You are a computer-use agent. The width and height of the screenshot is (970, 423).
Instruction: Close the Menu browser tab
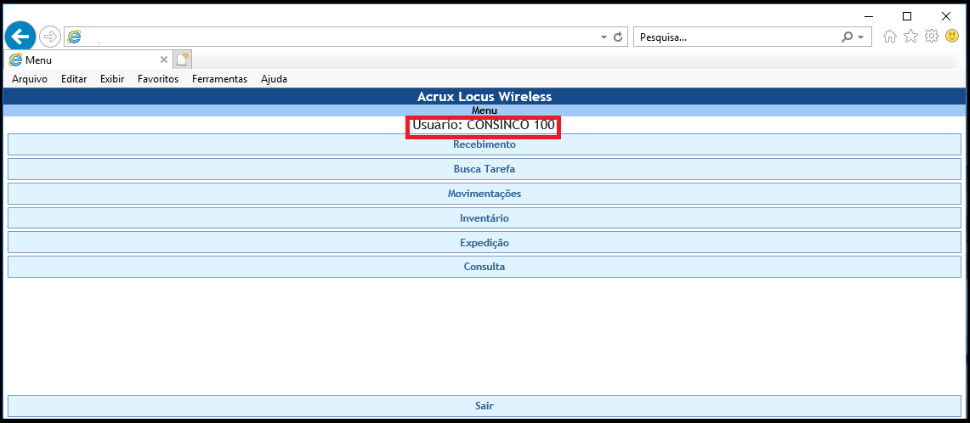tap(164, 60)
